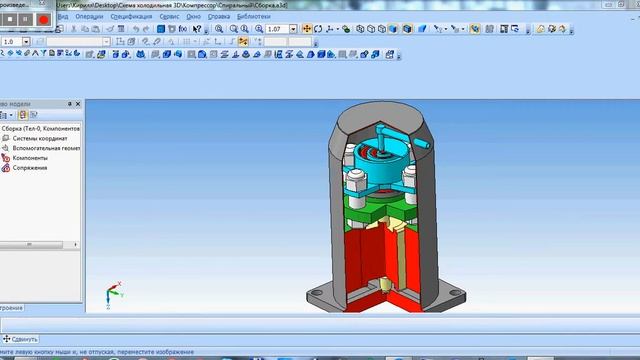Expand the view toolbar overflow arrow

pyautogui.click(x=528, y=30)
